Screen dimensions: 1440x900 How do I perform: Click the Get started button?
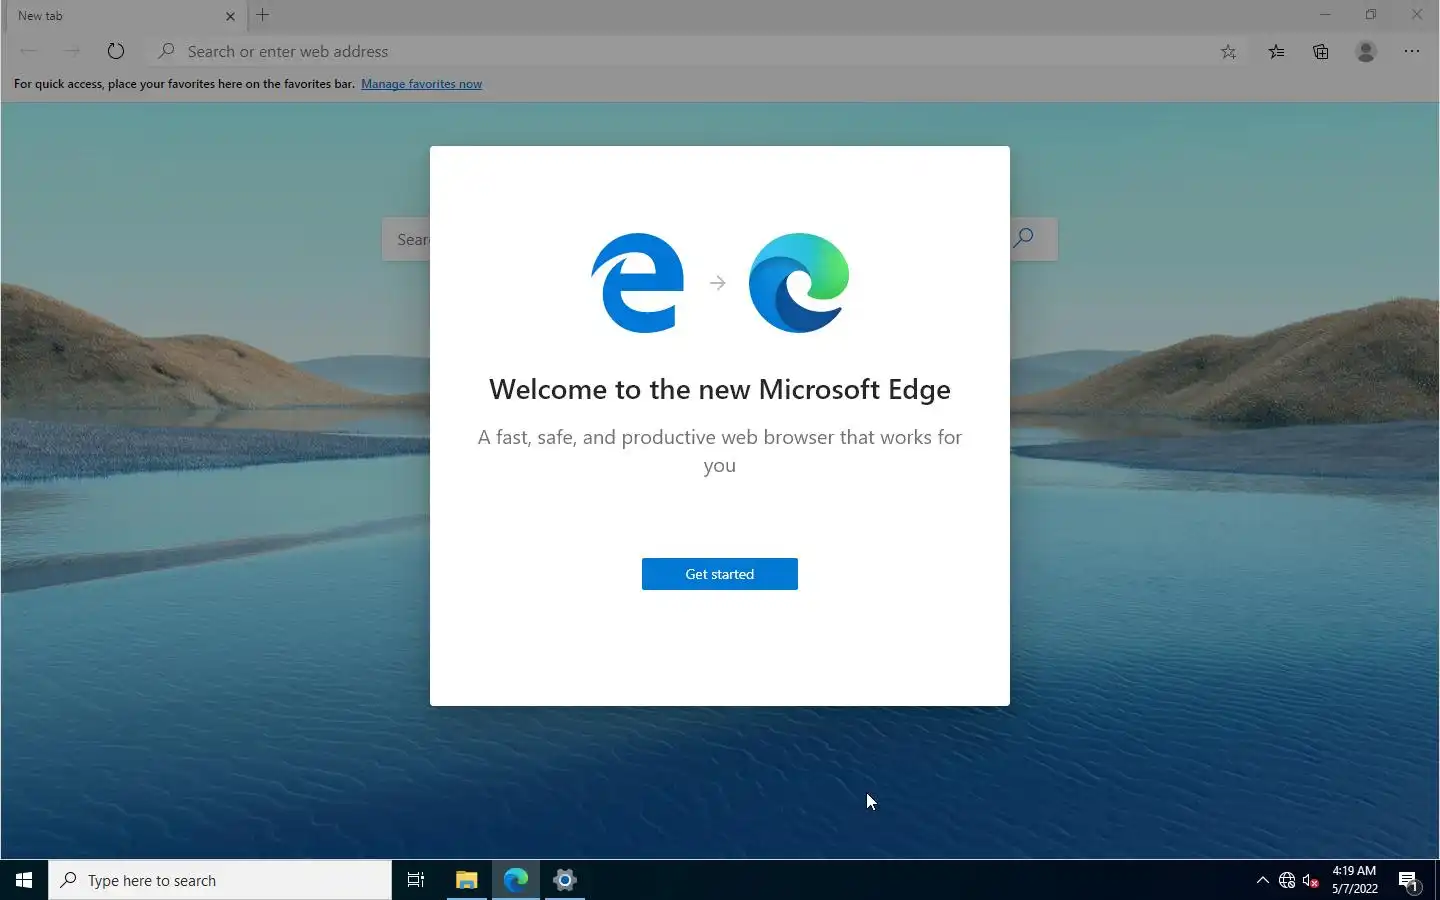[720, 574]
